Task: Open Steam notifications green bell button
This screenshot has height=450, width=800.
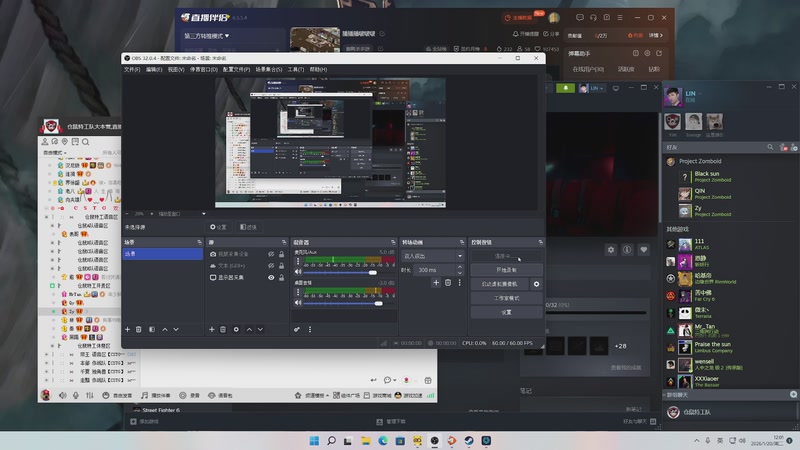Action: click(x=565, y=88)
